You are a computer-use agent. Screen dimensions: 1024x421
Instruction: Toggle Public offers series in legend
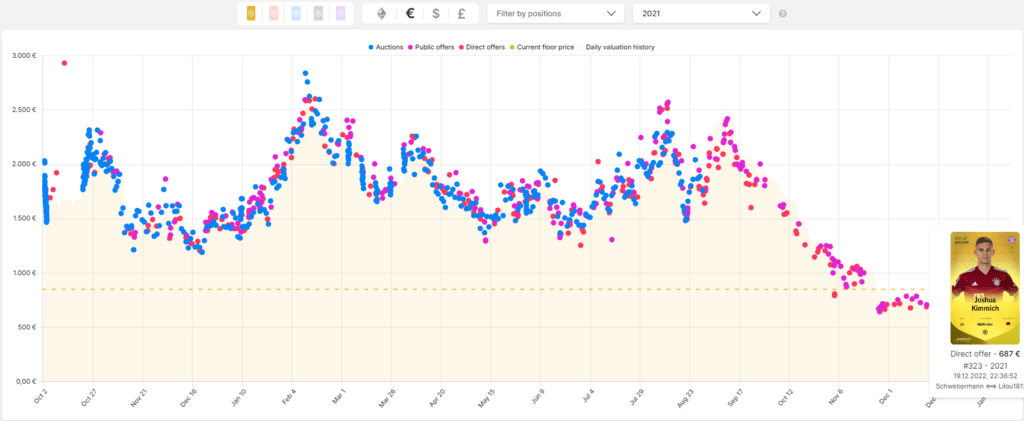pos(431,47)
